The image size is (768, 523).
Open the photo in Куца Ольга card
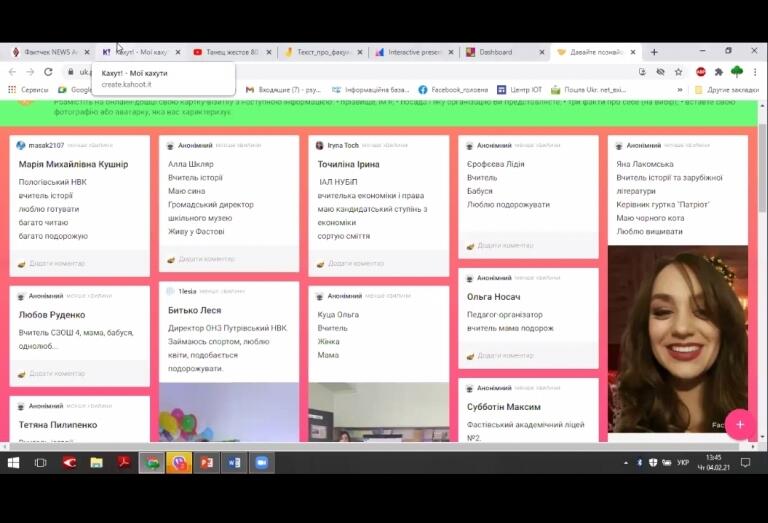click(378, 412)
